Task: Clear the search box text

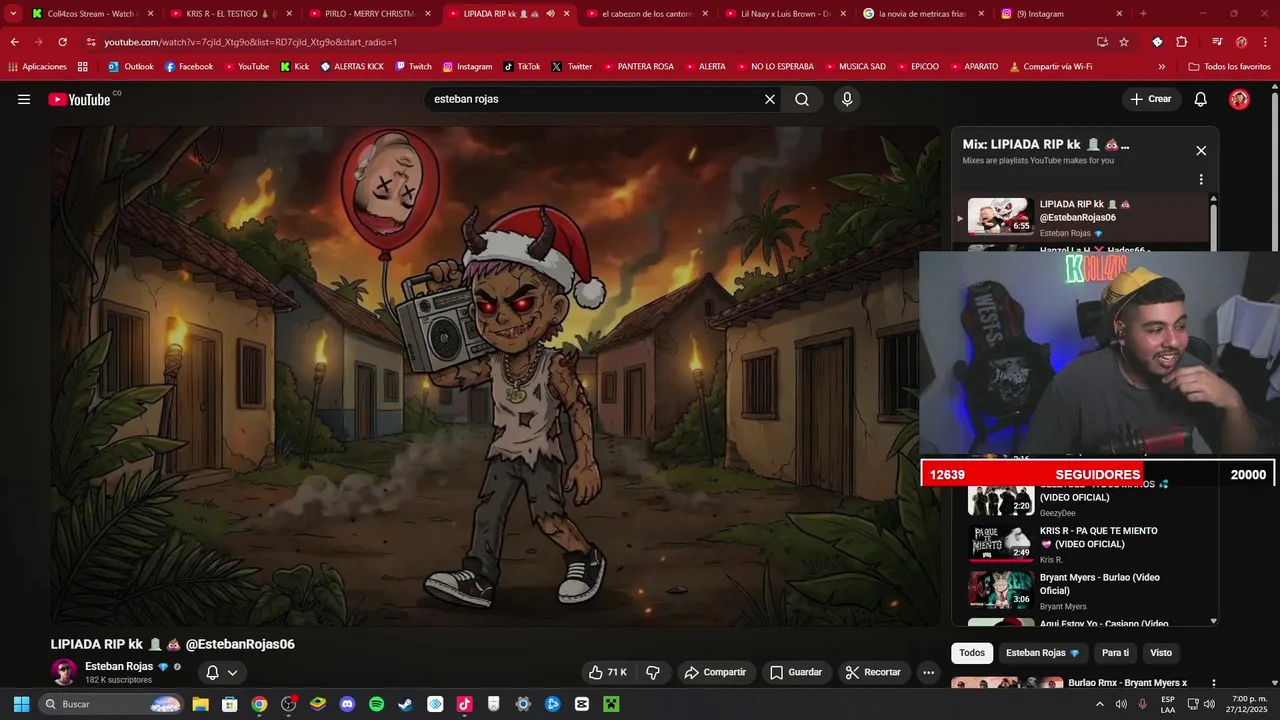Action: coord(770,99)
